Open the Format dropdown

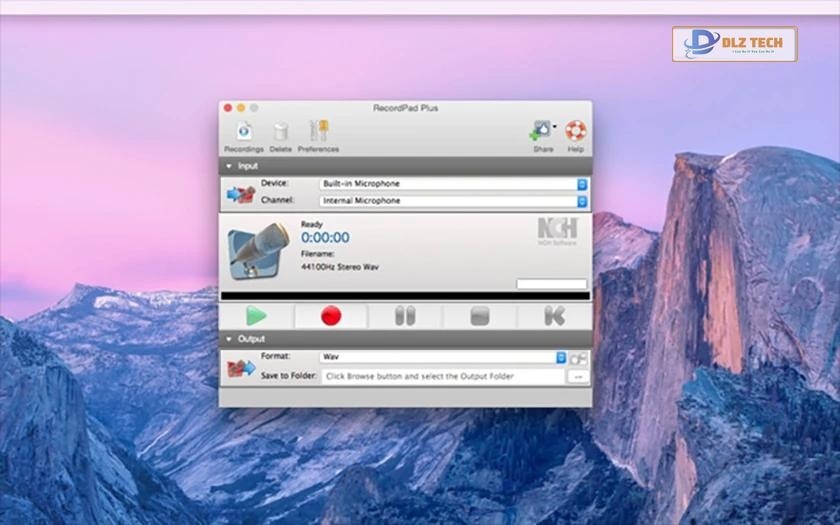tap(443, 357)
